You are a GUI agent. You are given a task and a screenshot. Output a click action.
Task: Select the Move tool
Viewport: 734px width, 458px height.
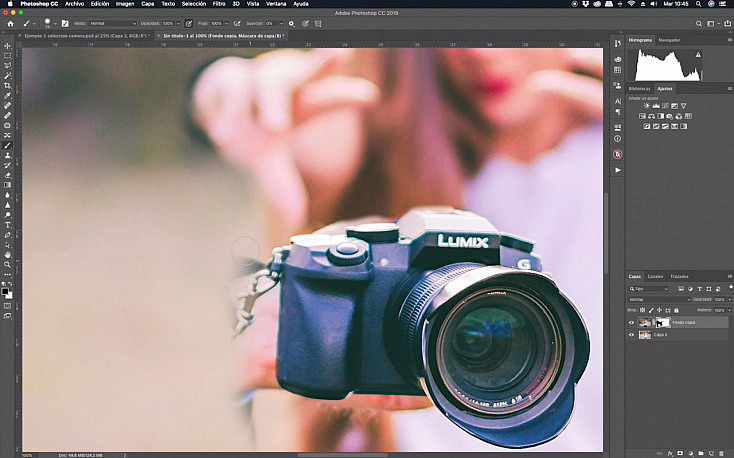point(7,46)
